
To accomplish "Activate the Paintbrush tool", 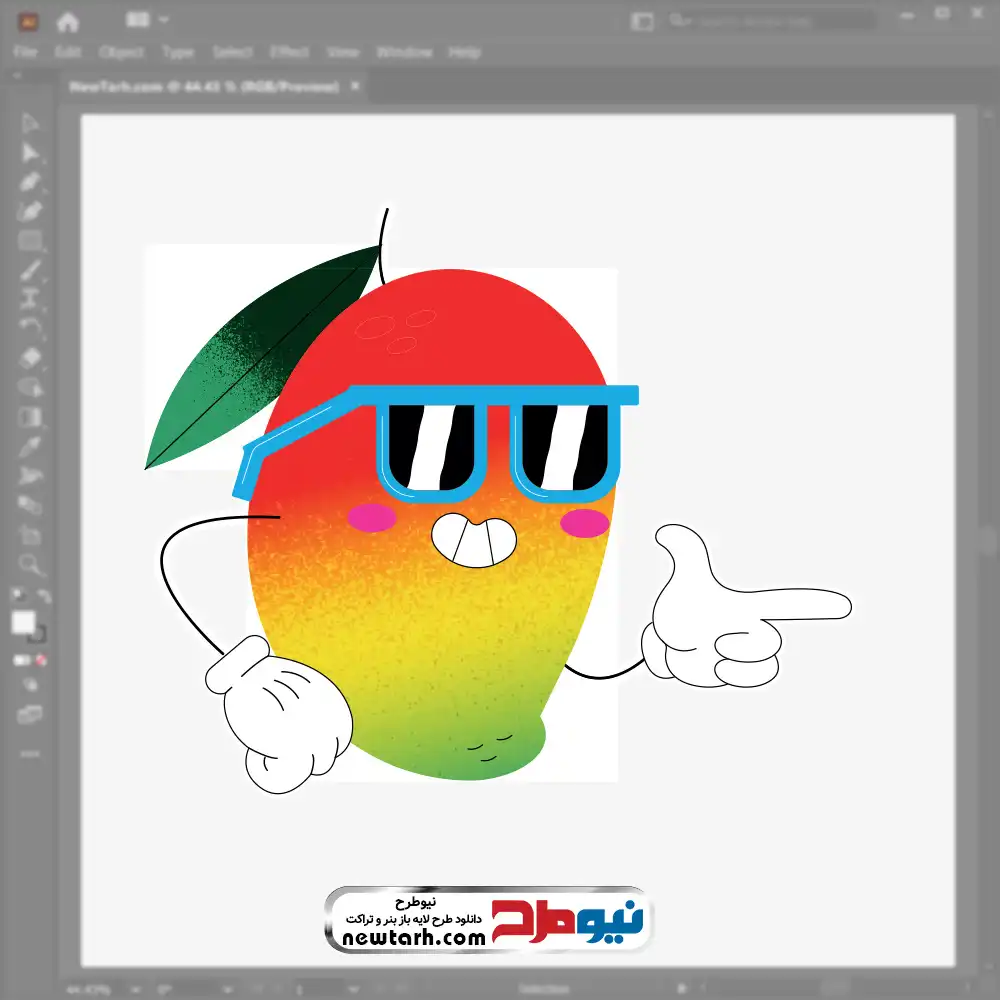I will pos(30,270).
